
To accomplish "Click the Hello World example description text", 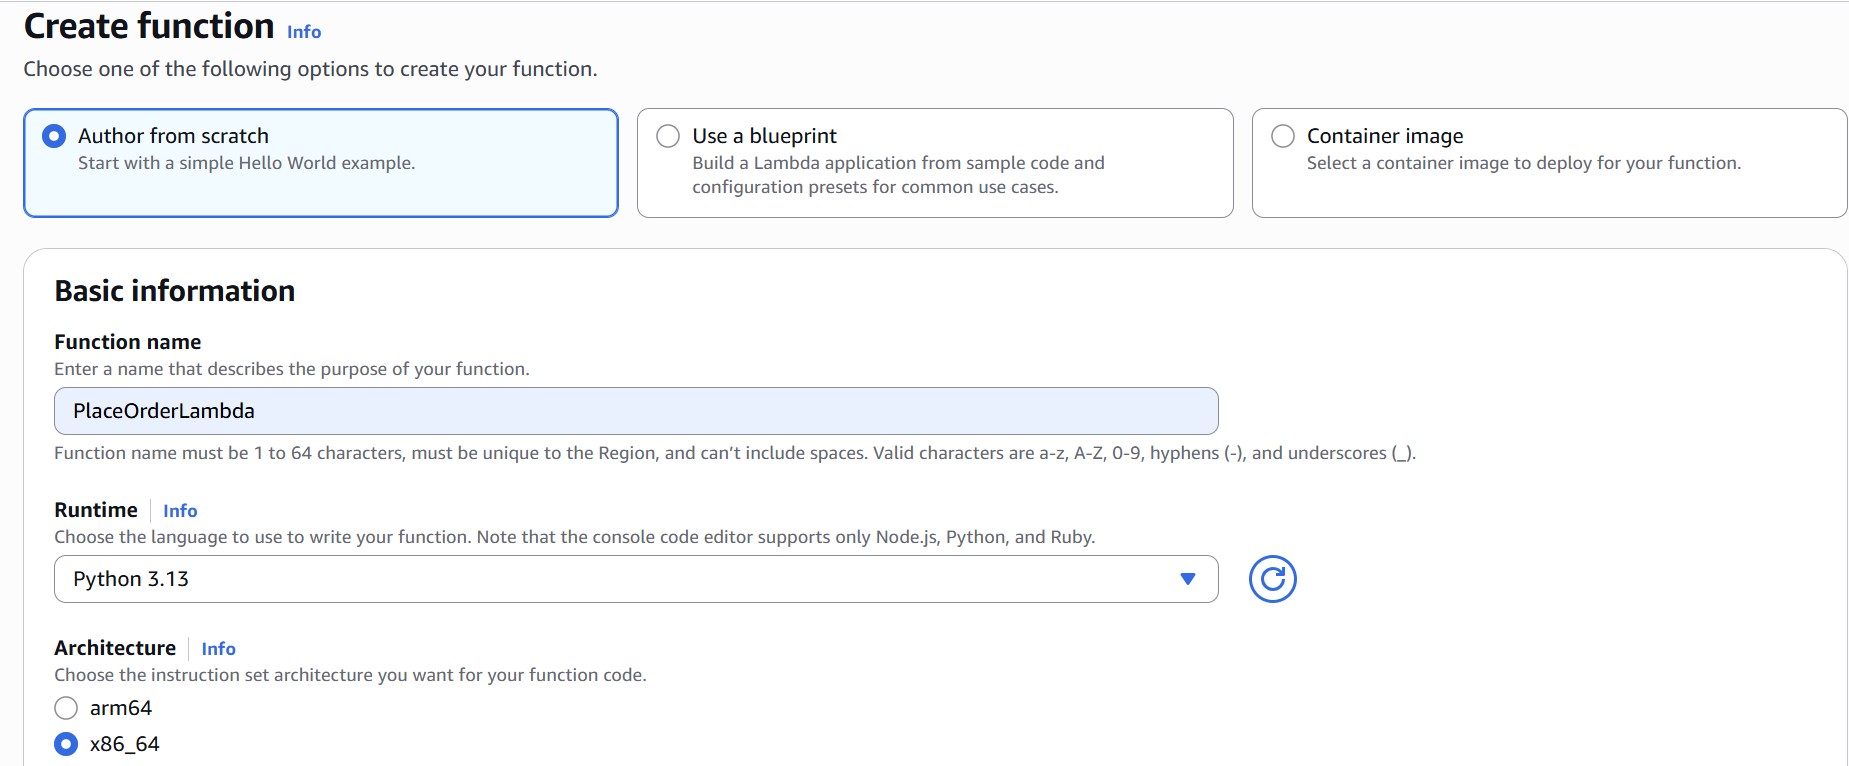I will pyautogui.click(x=246, y=163).
